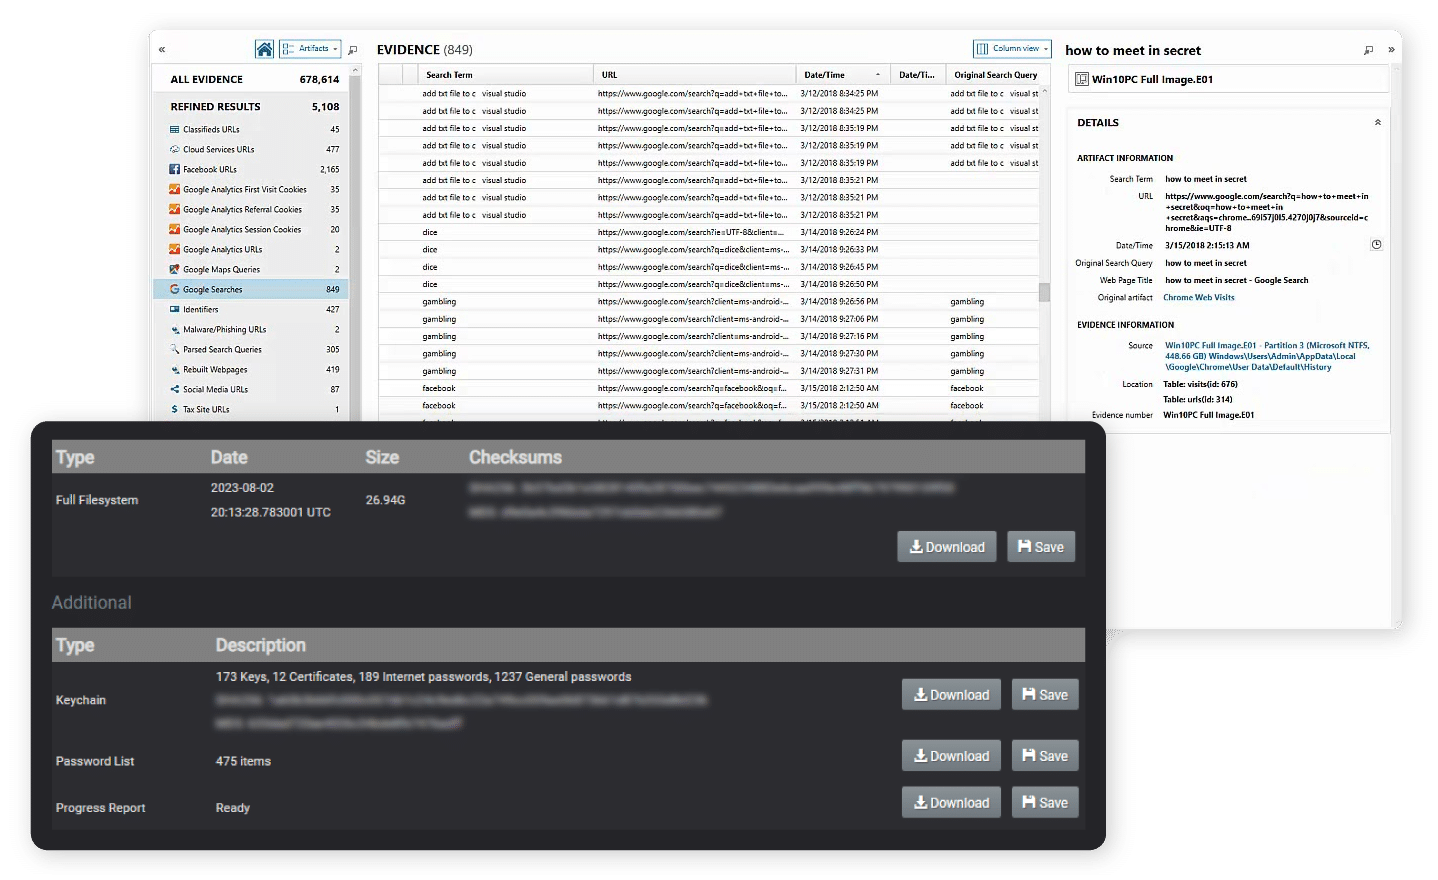The width and height of the screenshot is (1438, 880).
Task: Click the Win10PC Full Image.E01 source icon
Action: (1081, 80)
